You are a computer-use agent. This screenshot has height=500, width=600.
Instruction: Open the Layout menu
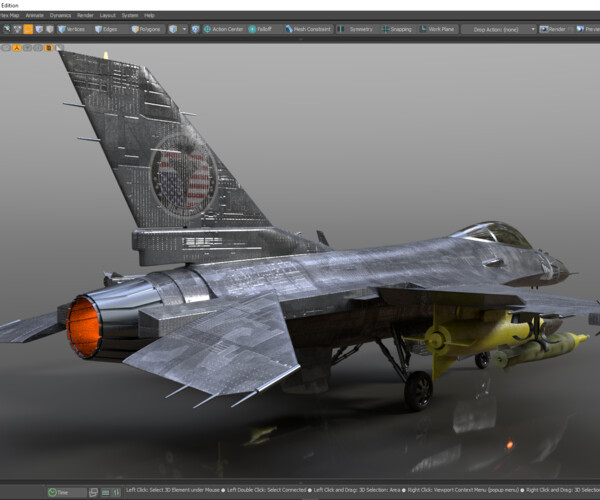coord(108,15)
